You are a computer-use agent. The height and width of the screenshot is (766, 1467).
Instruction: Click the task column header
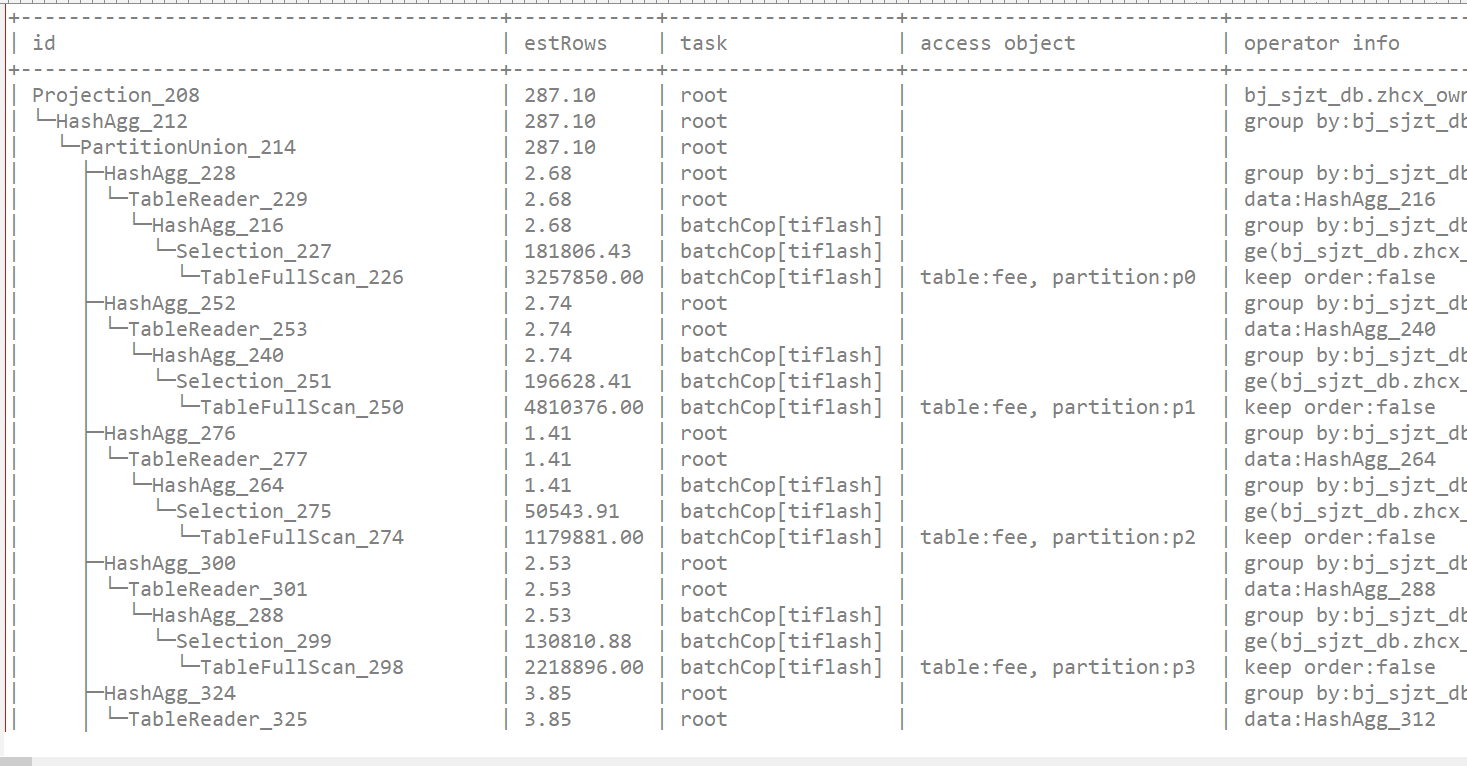[x=703, y=43]
